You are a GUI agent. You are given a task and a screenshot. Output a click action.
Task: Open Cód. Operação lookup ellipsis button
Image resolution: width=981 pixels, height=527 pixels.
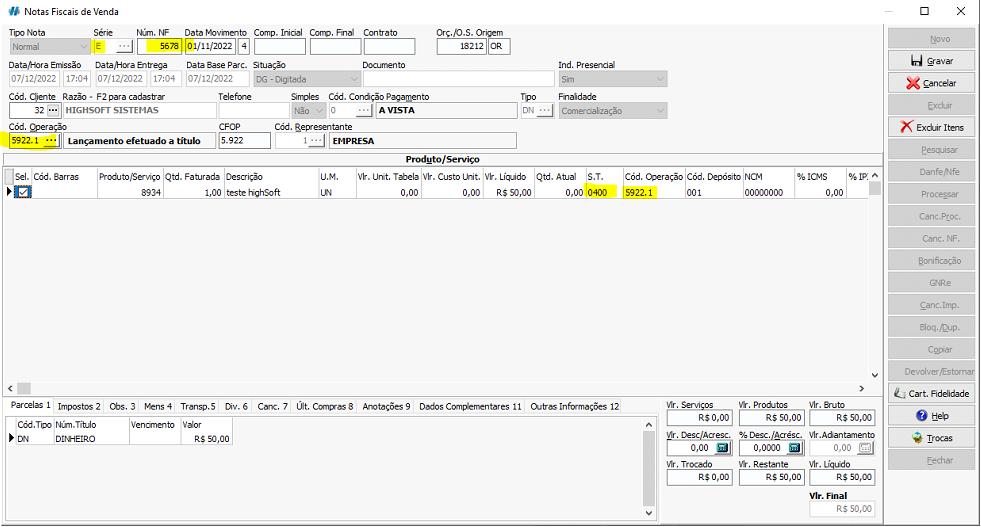click(x=50, y=141)
